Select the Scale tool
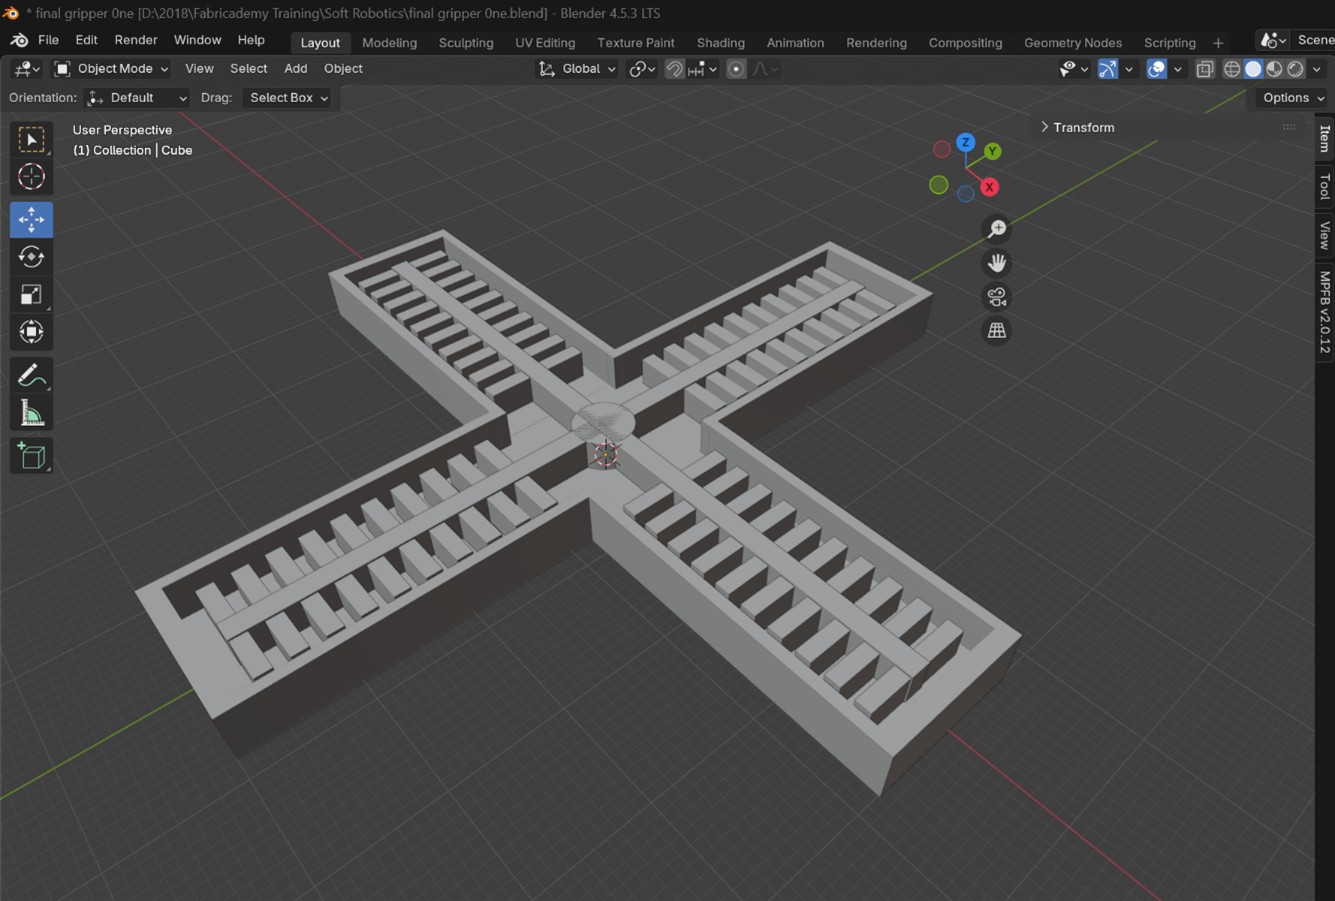The image size is (1335, 901). [31, 295]
